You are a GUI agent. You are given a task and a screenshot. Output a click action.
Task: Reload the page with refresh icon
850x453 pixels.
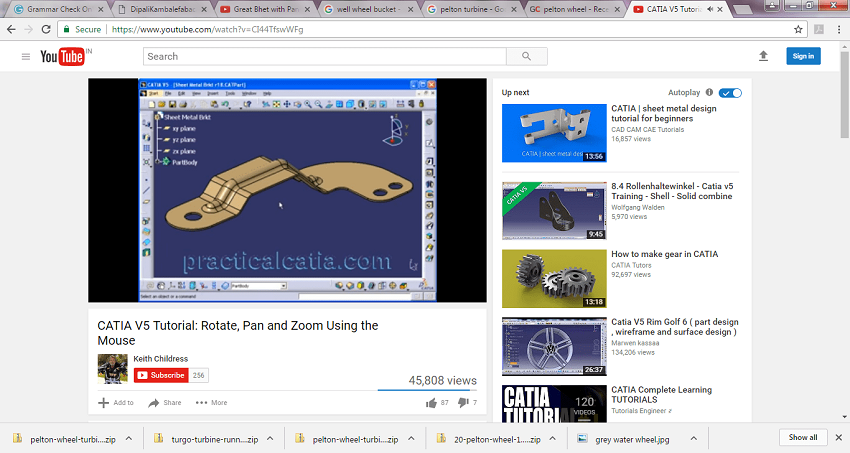(46, 29)
